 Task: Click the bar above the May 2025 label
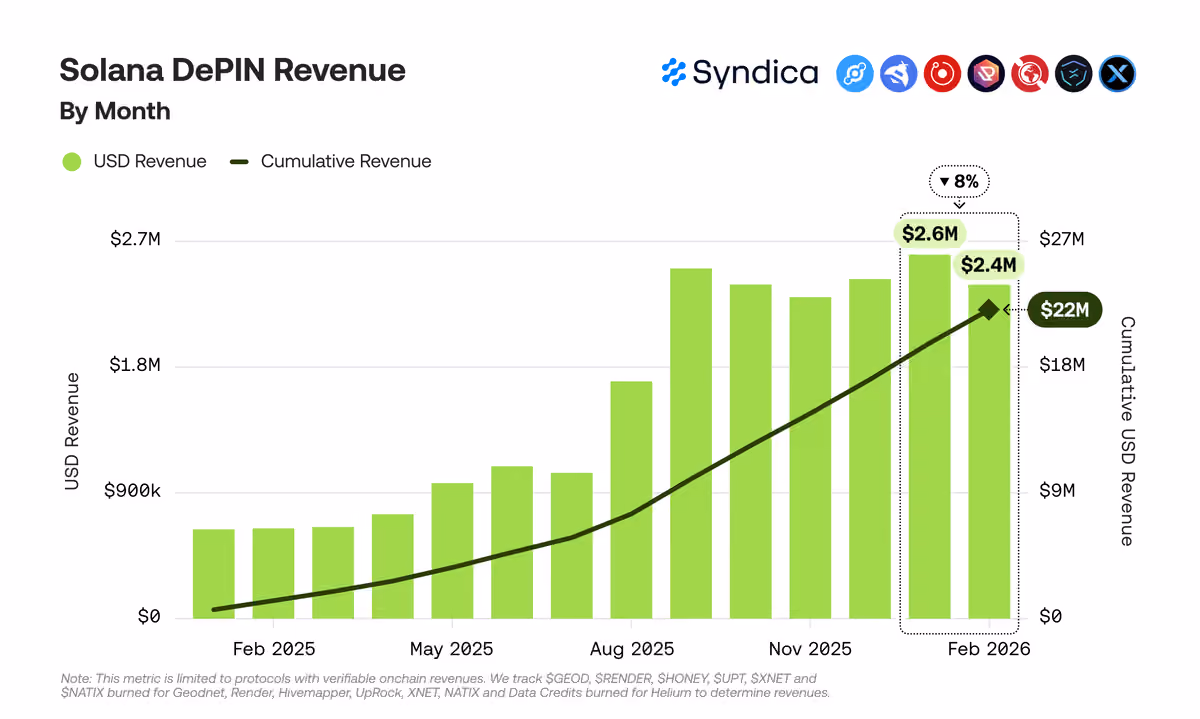click(452, 550)
